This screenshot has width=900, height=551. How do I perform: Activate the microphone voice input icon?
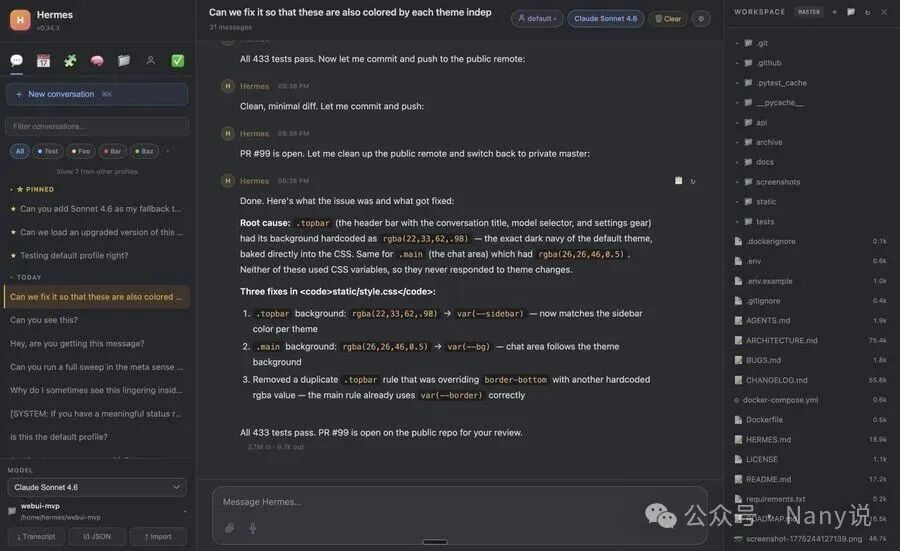(253, 528)
